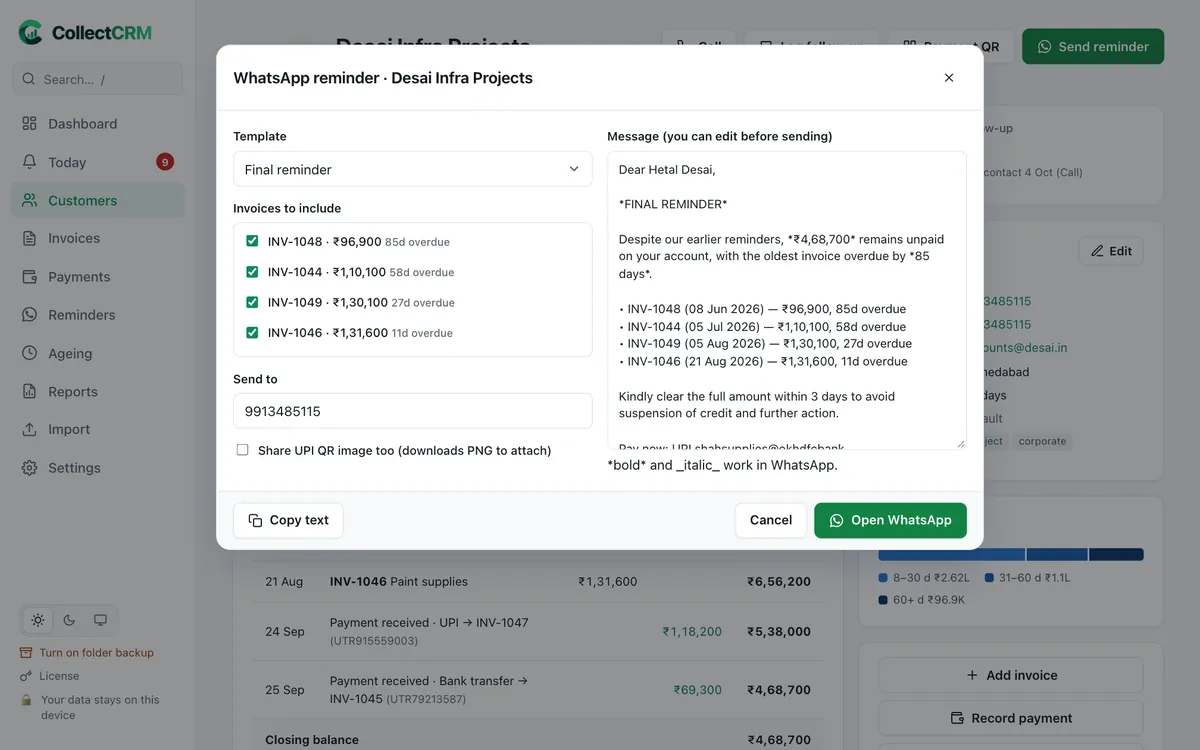
Task: Click the Open WhatsApp button
Action: pyautogui.click(x=890, y=520)
